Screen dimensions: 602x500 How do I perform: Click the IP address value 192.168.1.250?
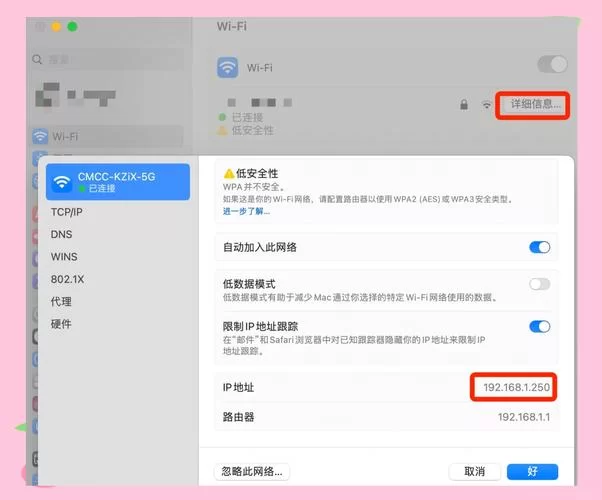[x=516, y=387]
